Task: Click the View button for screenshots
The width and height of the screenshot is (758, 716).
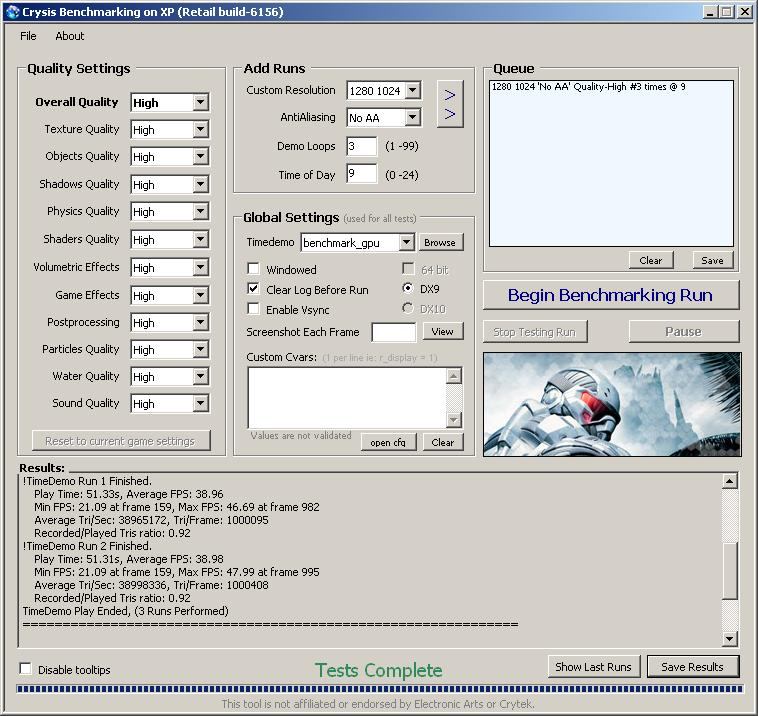Action: [x=442, y=331]
